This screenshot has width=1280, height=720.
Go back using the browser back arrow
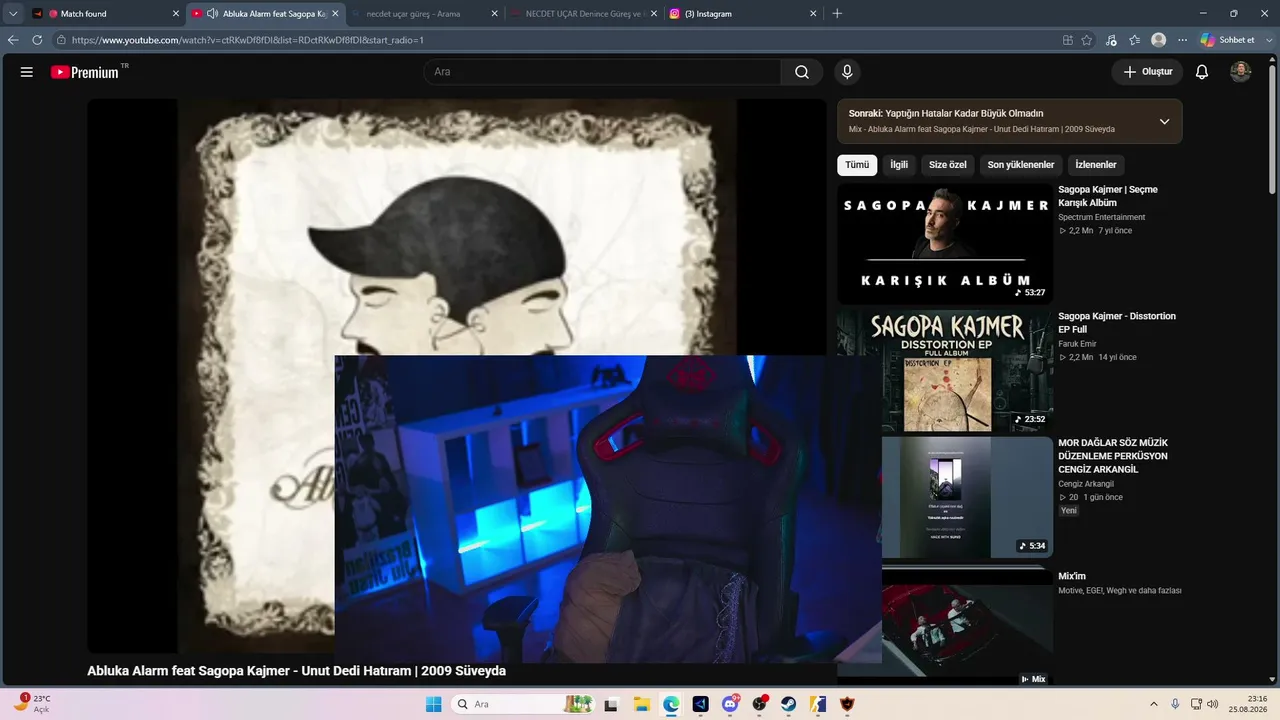13,40
